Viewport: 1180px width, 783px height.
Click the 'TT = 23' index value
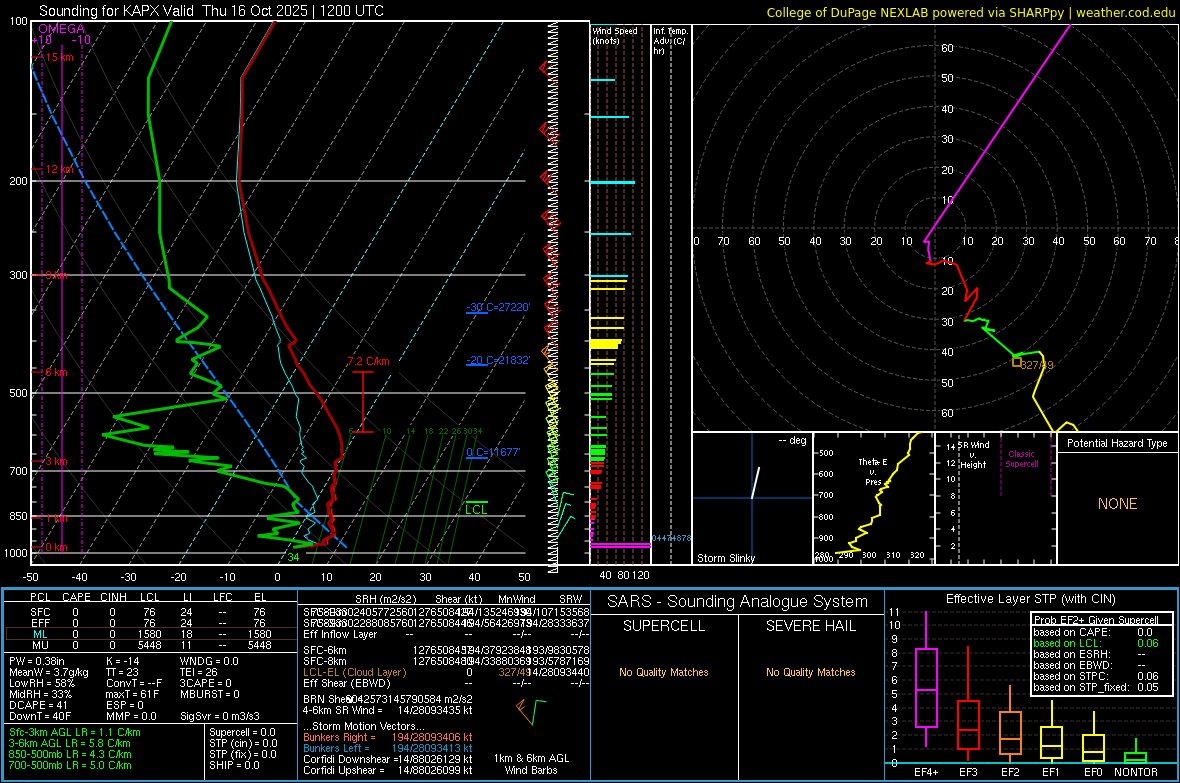click(x=122, y=672)
